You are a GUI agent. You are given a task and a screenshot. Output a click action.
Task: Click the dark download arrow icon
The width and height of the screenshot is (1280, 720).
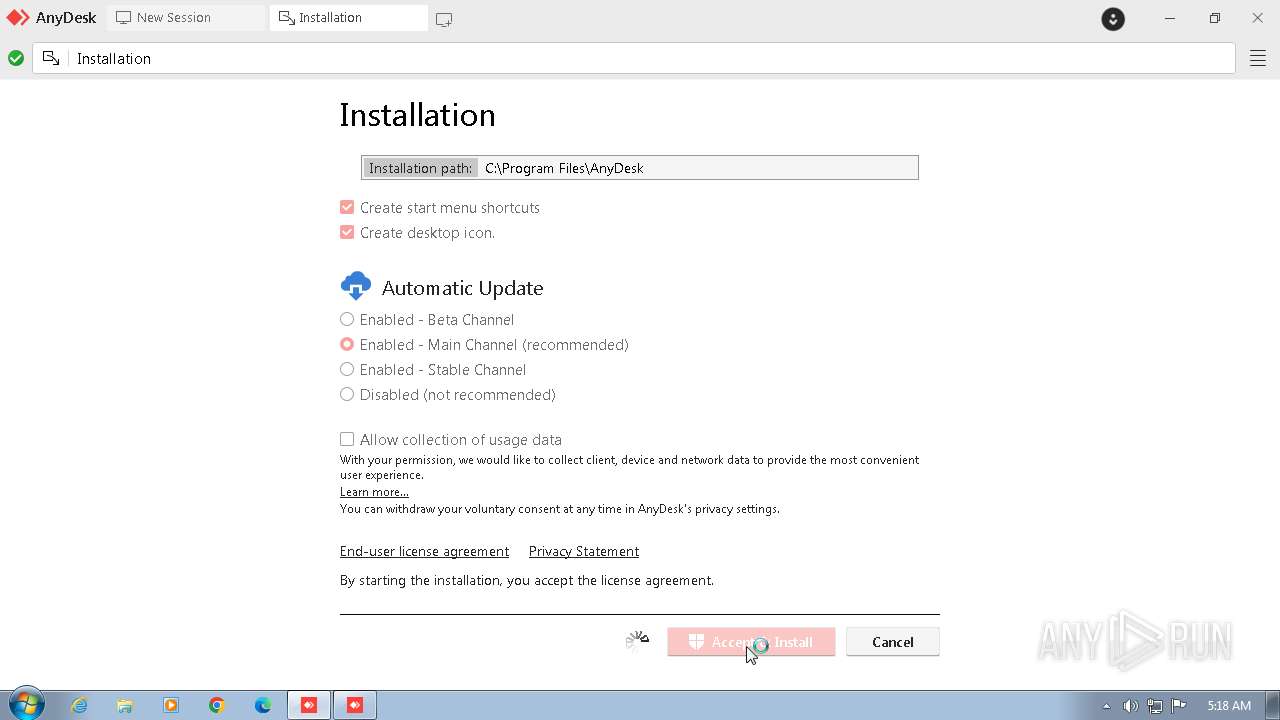coord(1113,19)
